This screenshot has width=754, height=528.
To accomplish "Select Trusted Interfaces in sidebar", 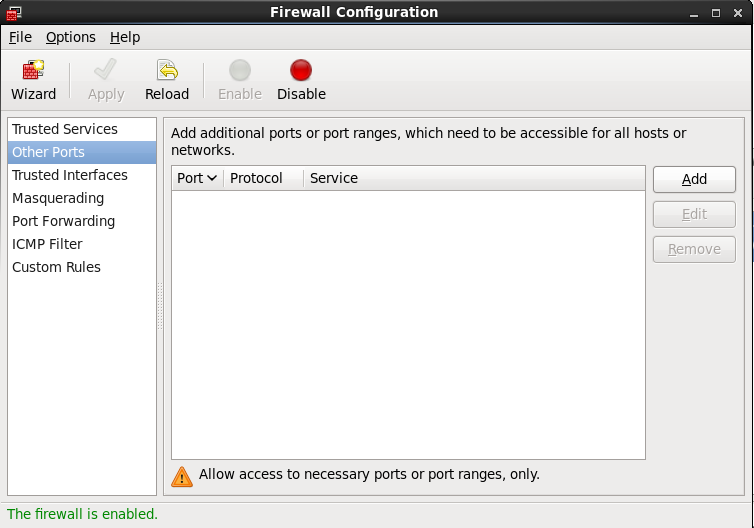I will pos(82,175).
